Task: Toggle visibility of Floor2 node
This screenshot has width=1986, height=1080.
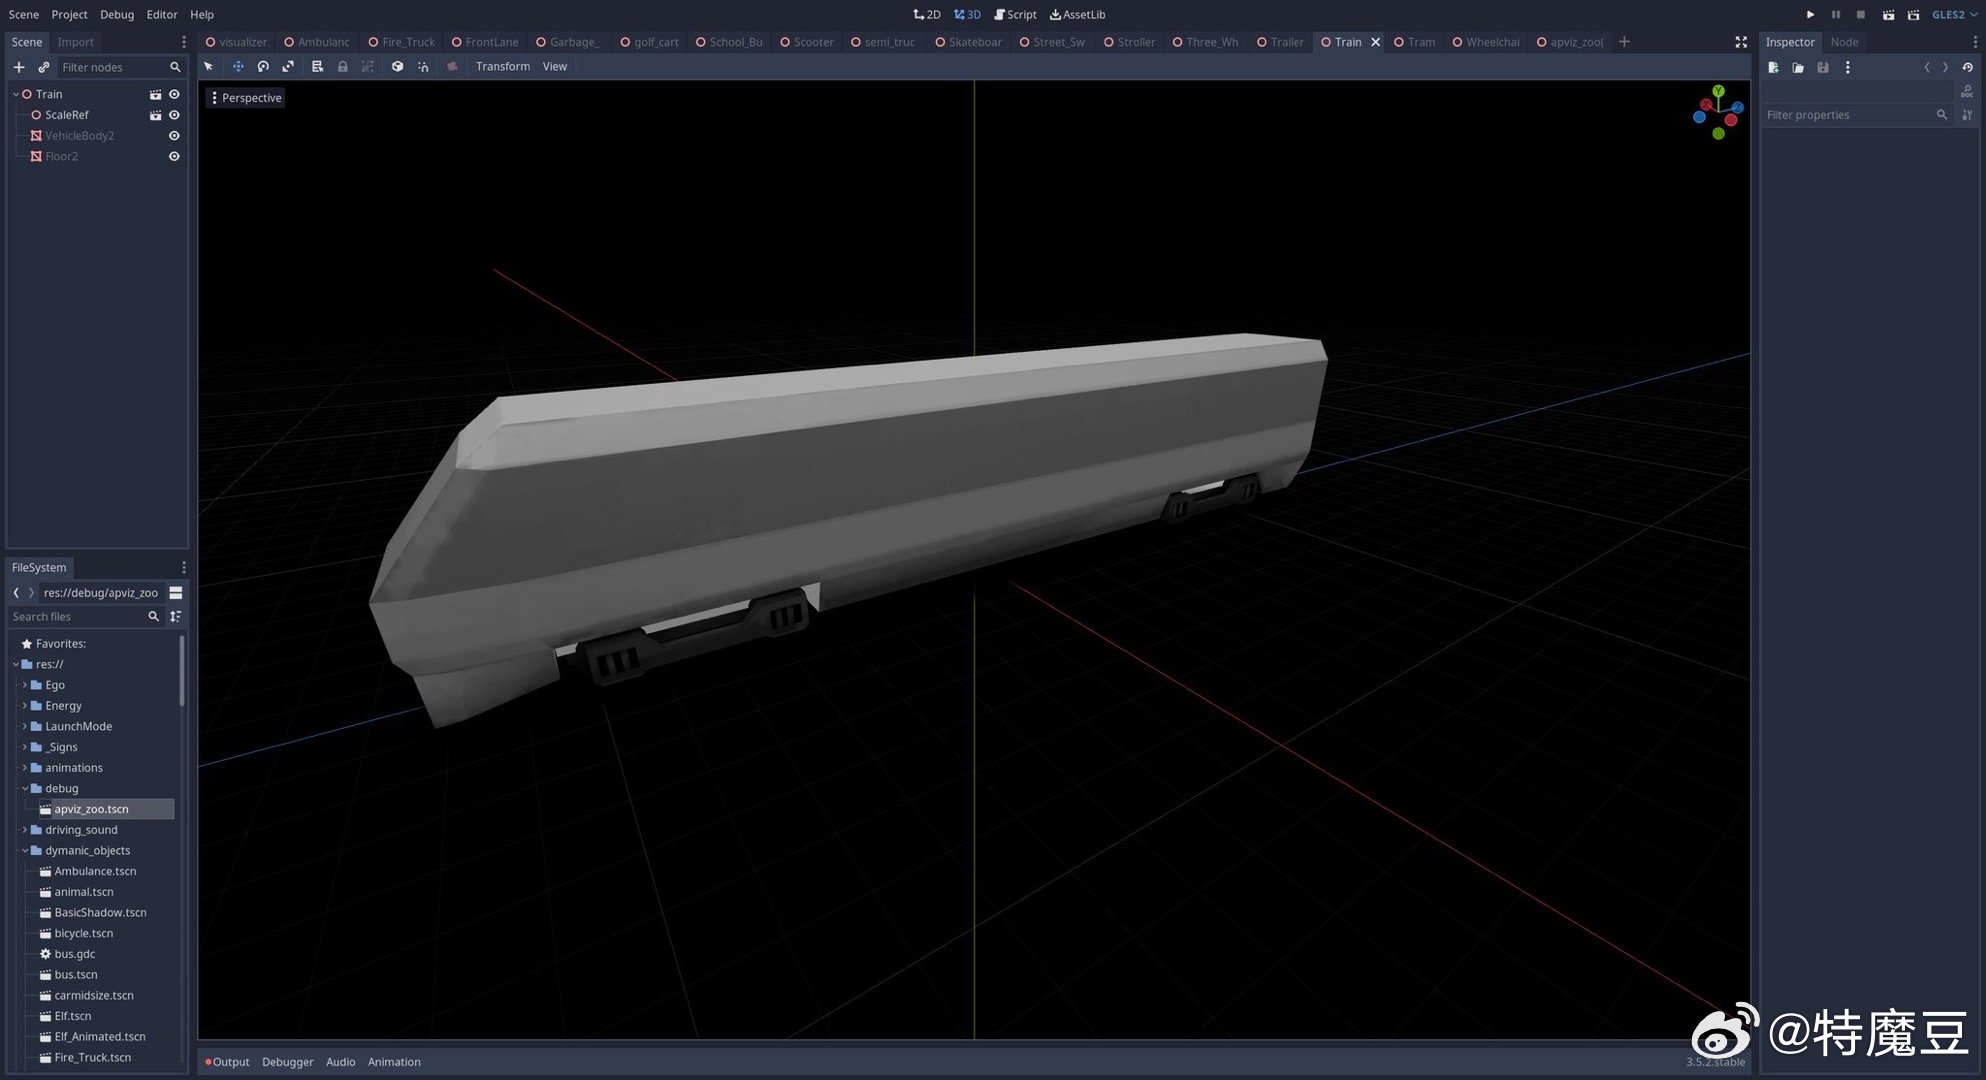Action: [174, 157]
